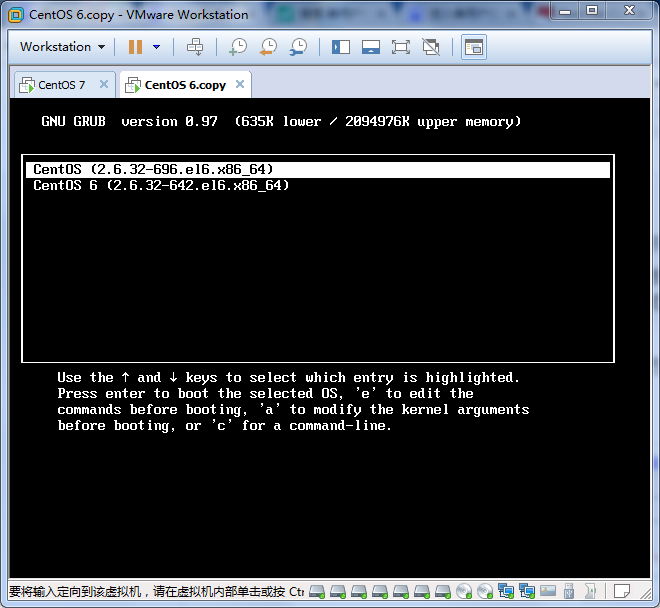660x608 pixels.
Task: Take a snapshot using the clock-plus icon
Action: 238,47
